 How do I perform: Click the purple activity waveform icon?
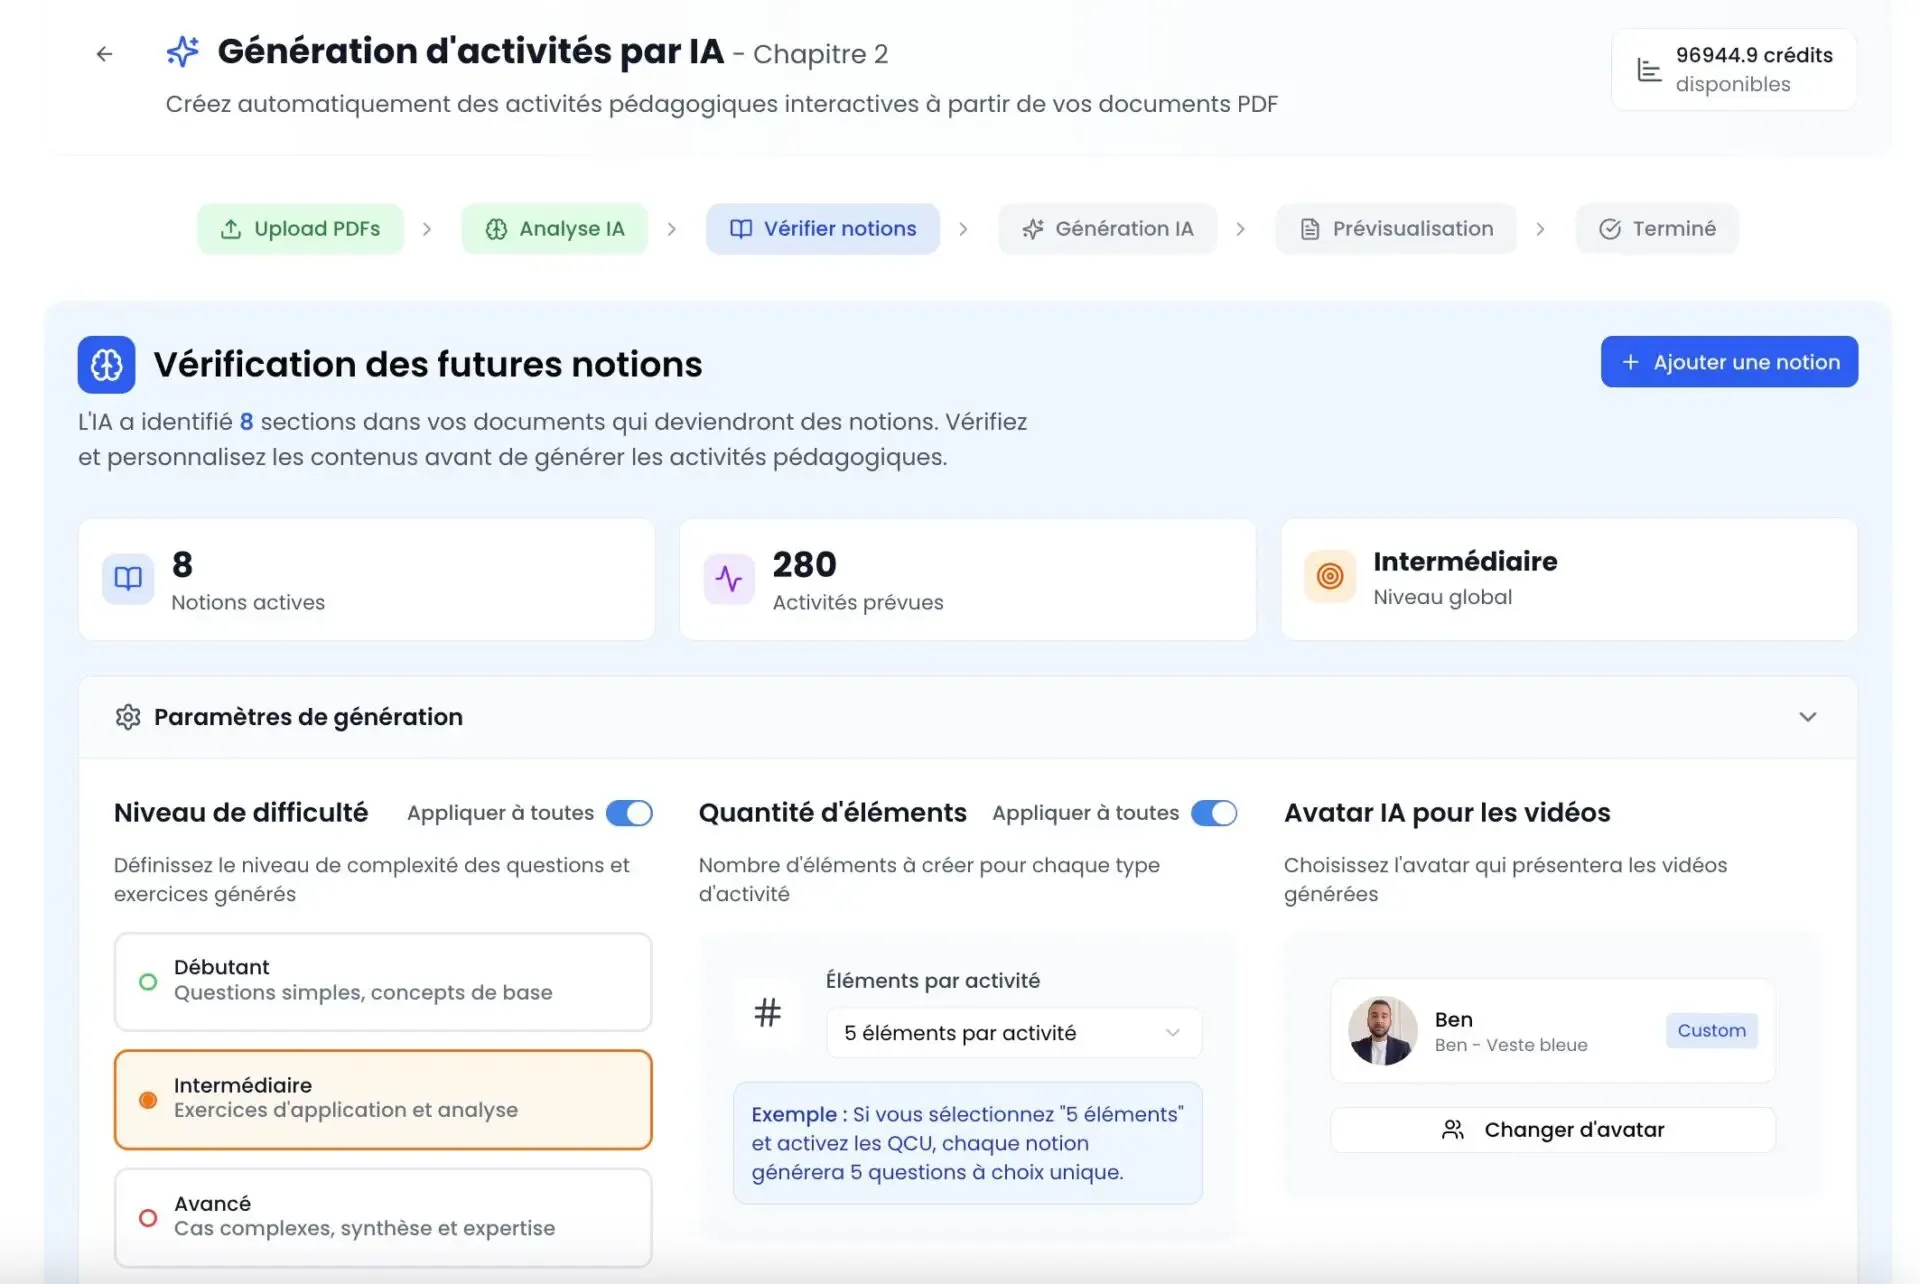[729, 578]
